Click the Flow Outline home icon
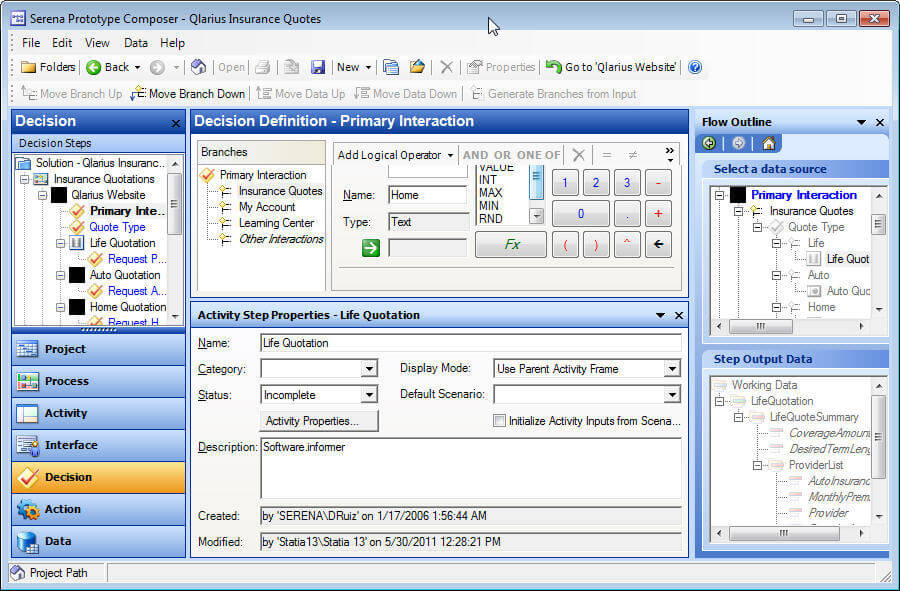Screen dimensions: 900x591 pos(769,143)
